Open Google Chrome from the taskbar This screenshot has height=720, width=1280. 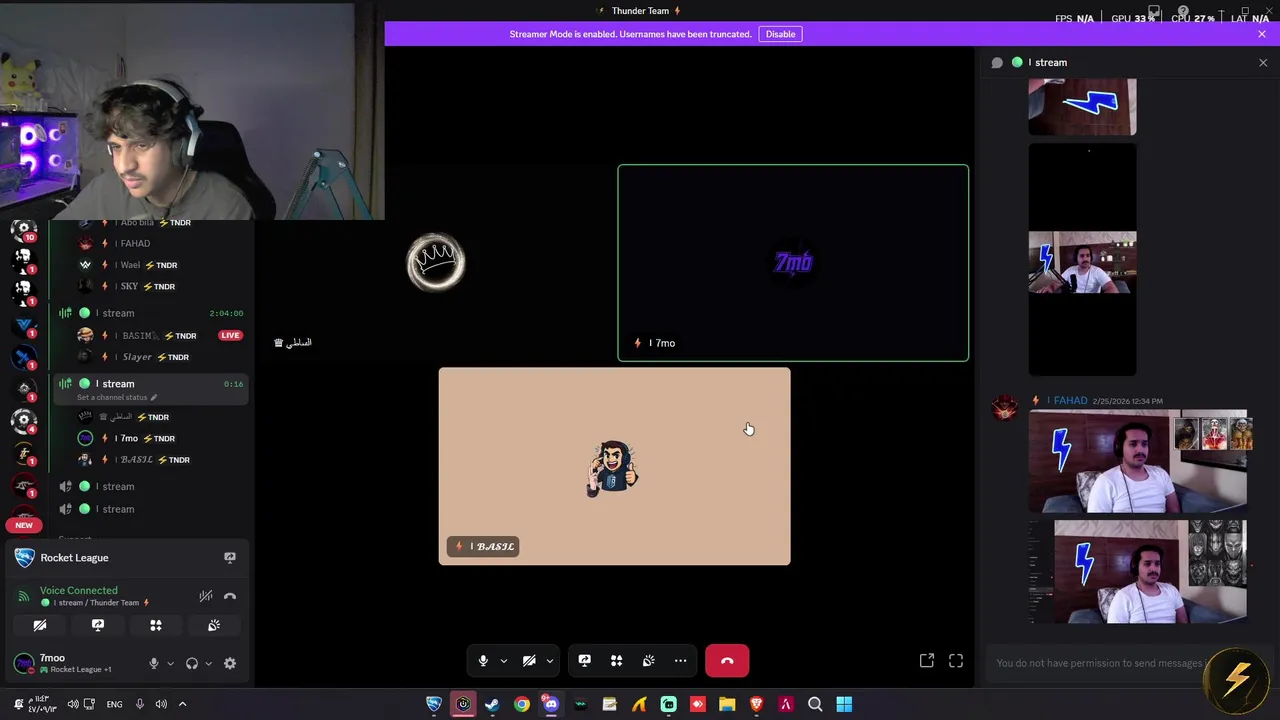[522, 704]
